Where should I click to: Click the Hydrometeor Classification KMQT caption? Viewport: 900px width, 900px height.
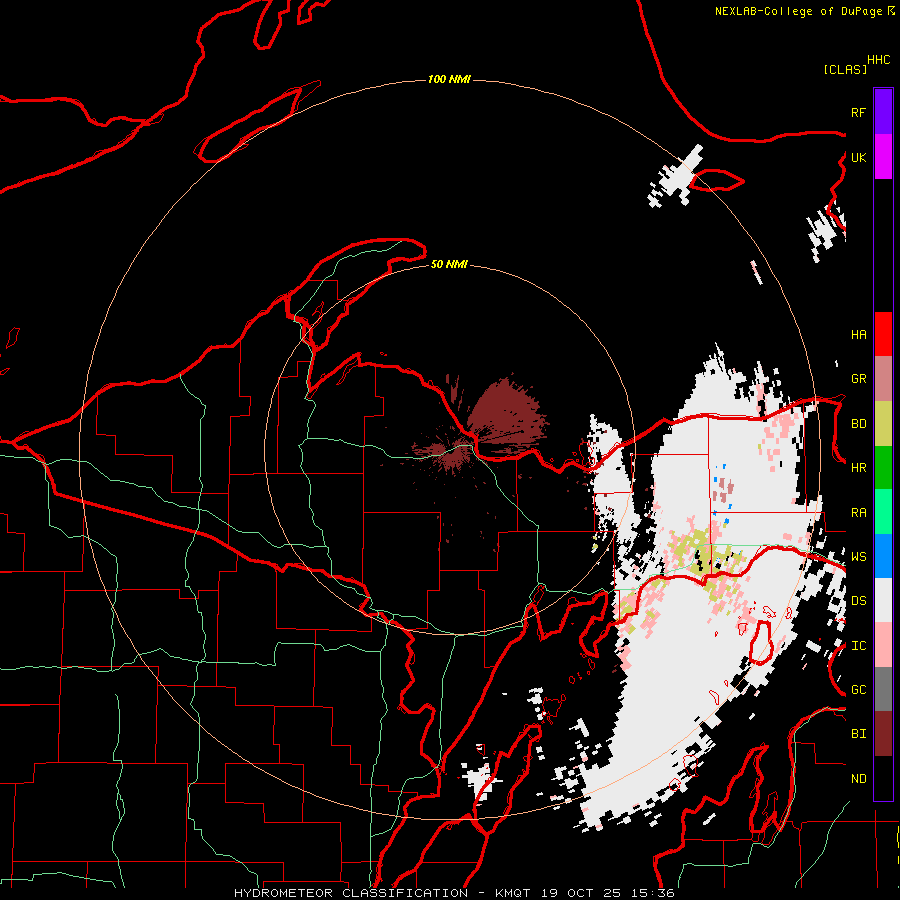coord(454,893)
